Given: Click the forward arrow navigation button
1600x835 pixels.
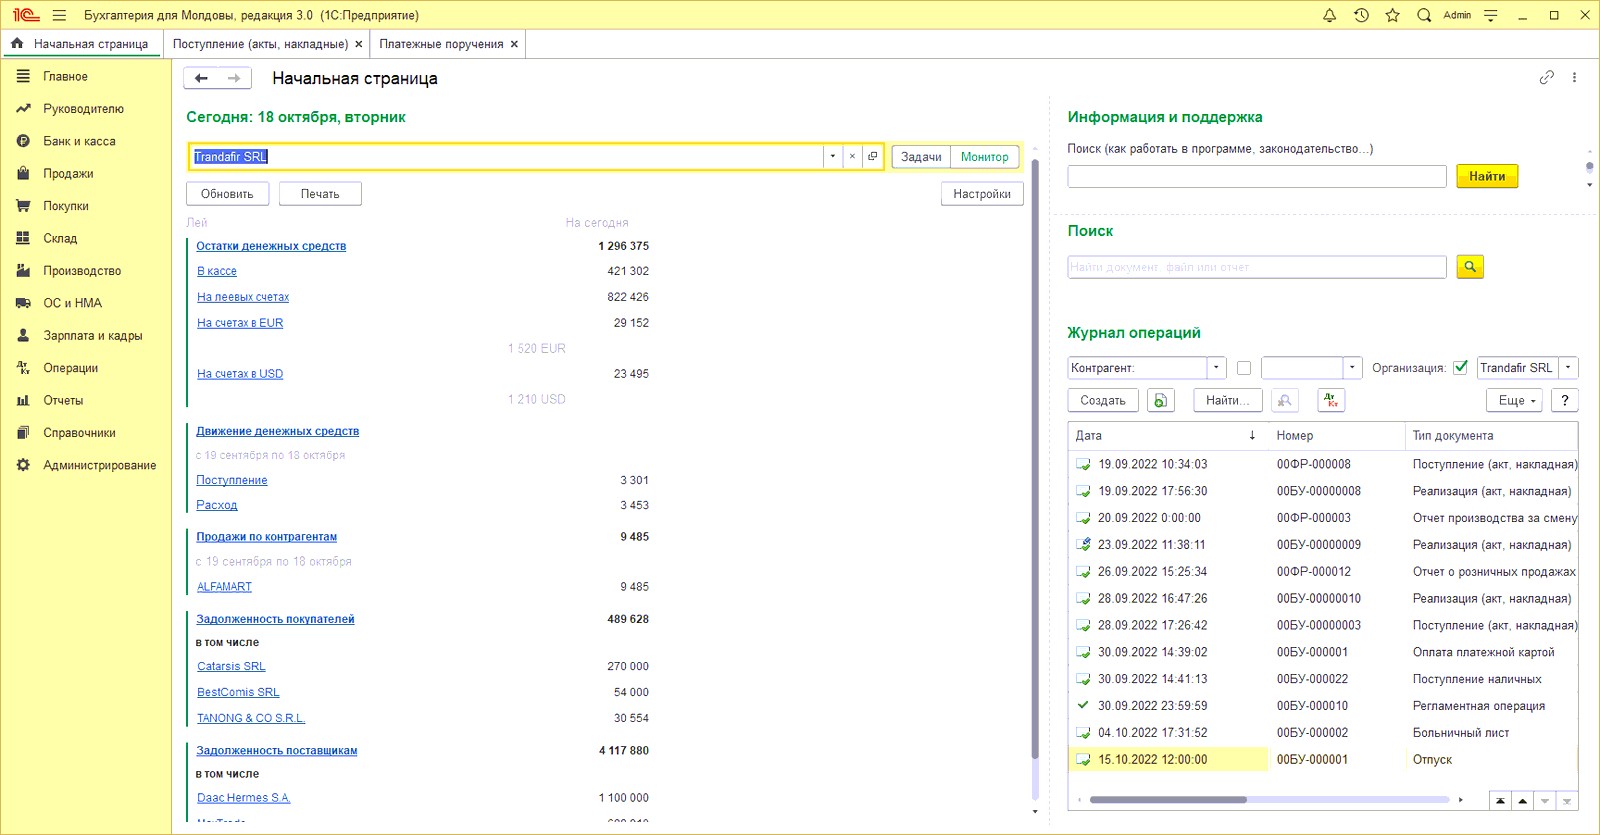Looking at the screenshot, I should pos(234,78).
